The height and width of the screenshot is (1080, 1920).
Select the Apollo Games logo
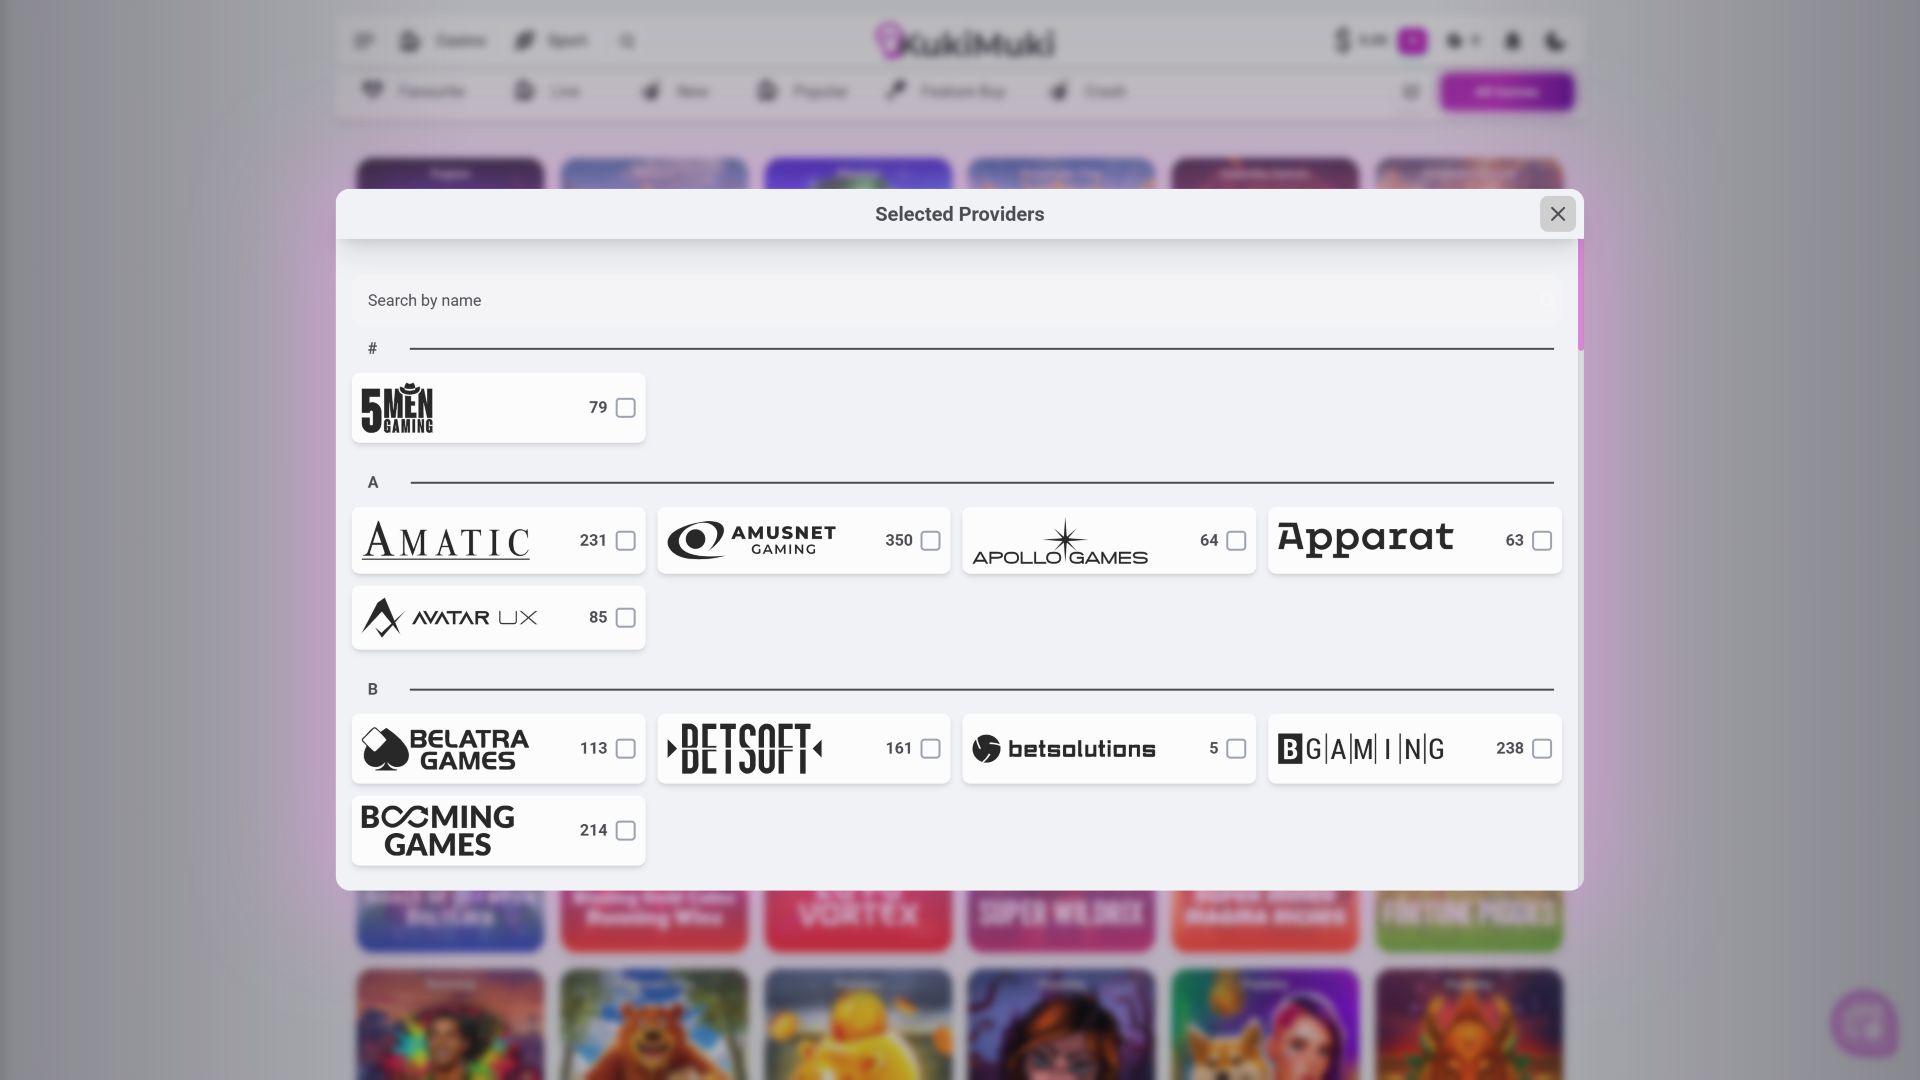(x=1060, y=542)
